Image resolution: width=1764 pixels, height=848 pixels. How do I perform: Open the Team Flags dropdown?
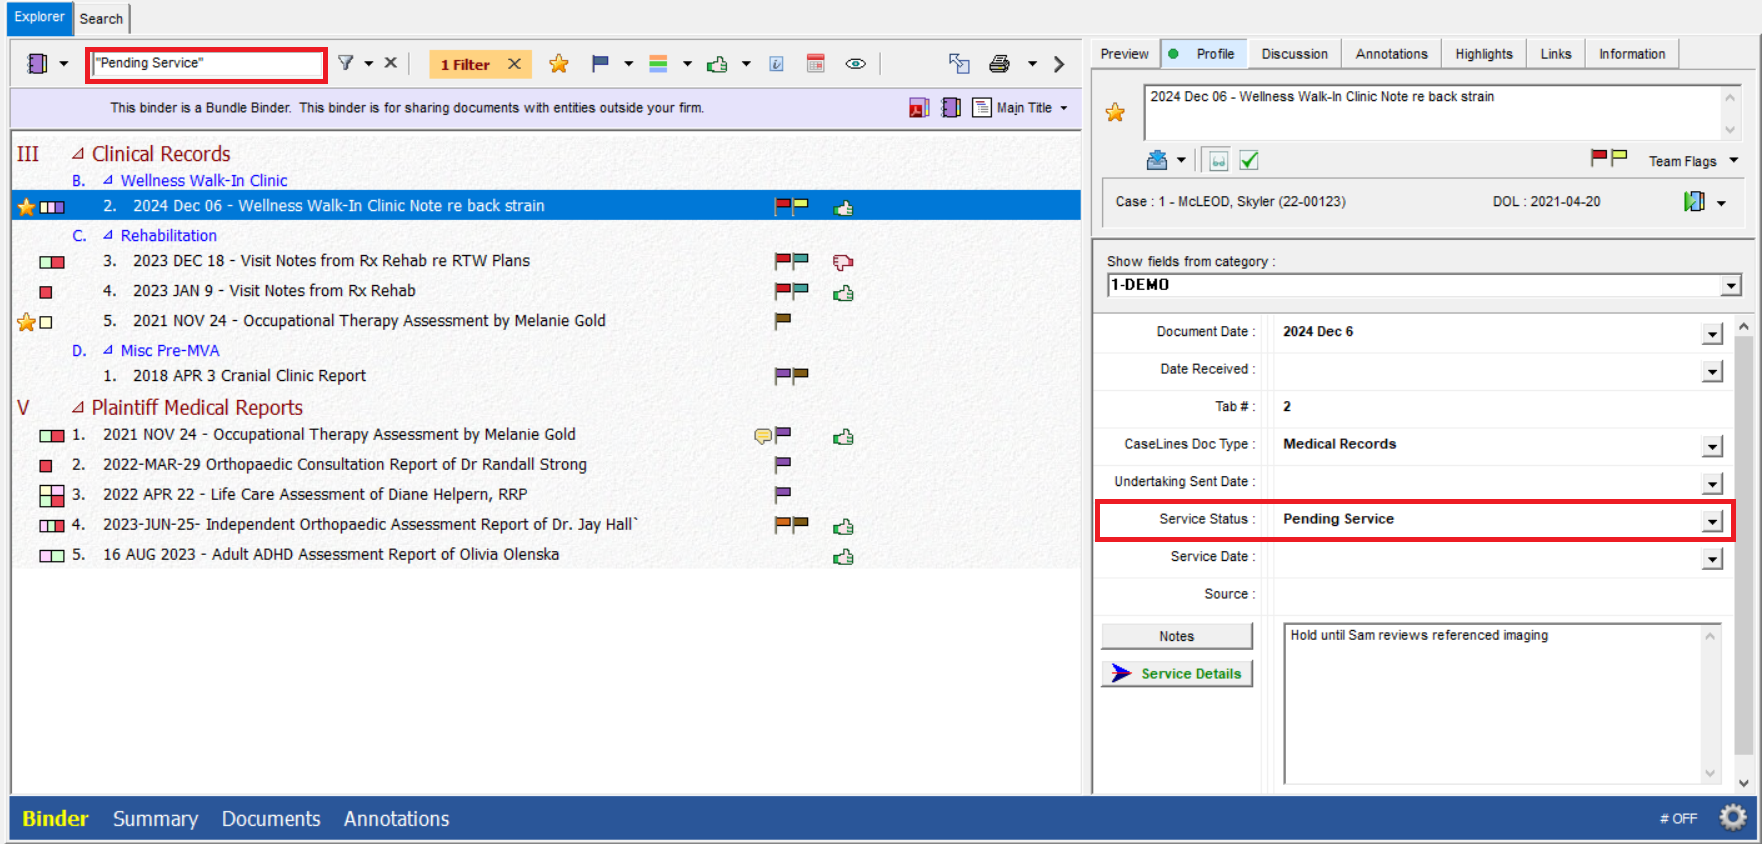click(1733, 161)
